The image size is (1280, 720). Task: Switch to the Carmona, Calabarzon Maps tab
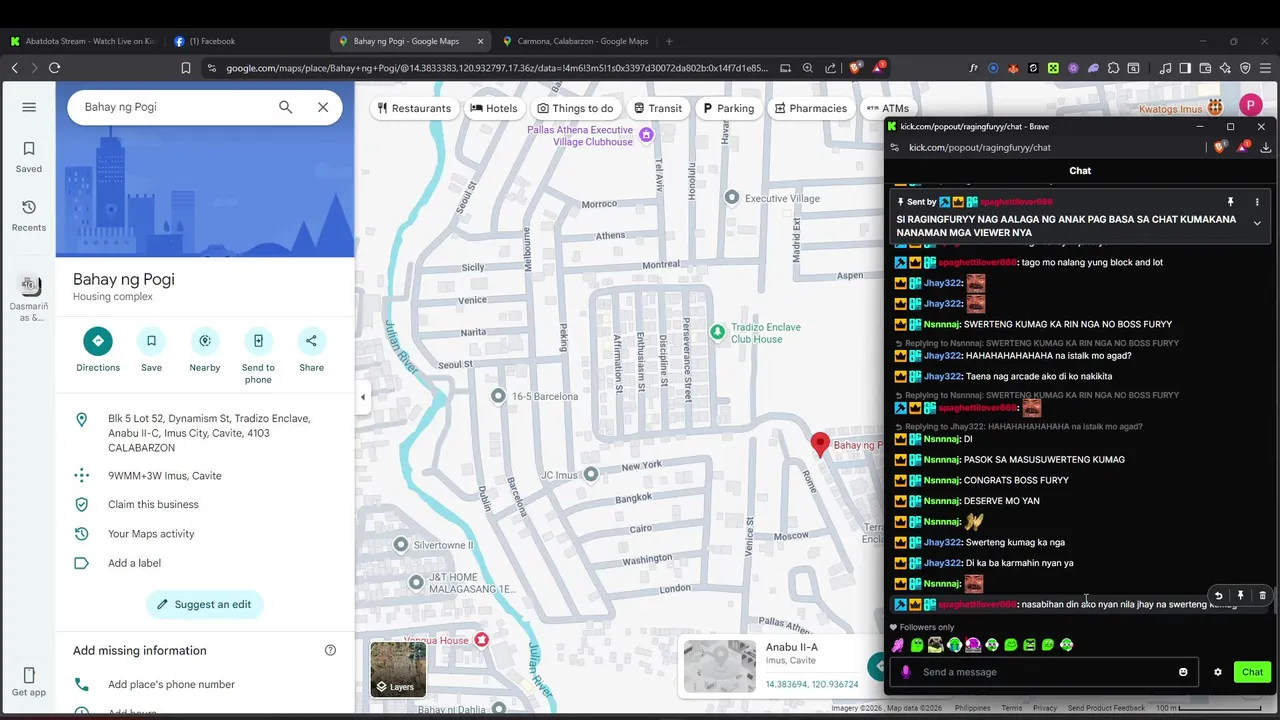pos(576,41)
